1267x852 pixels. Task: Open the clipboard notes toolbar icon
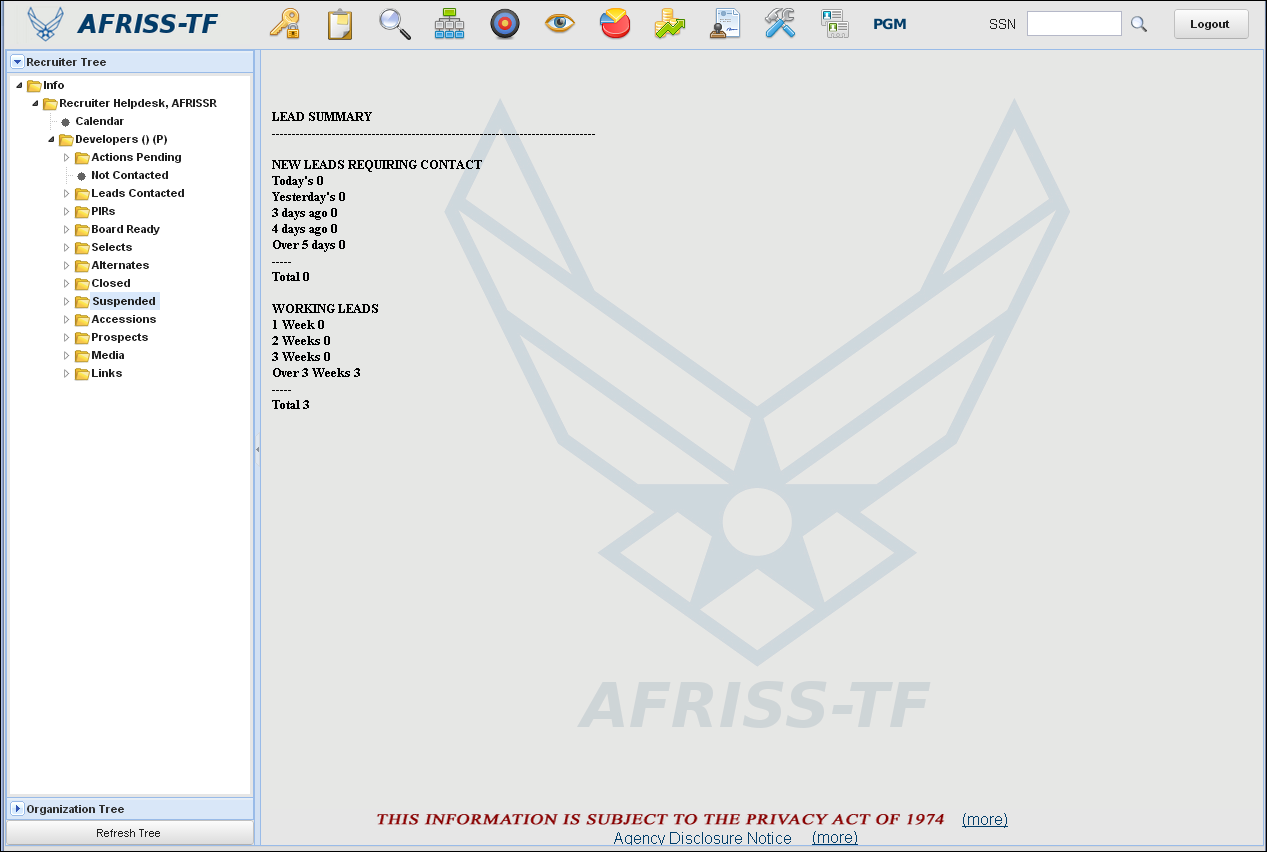click(x=340, y=24)
